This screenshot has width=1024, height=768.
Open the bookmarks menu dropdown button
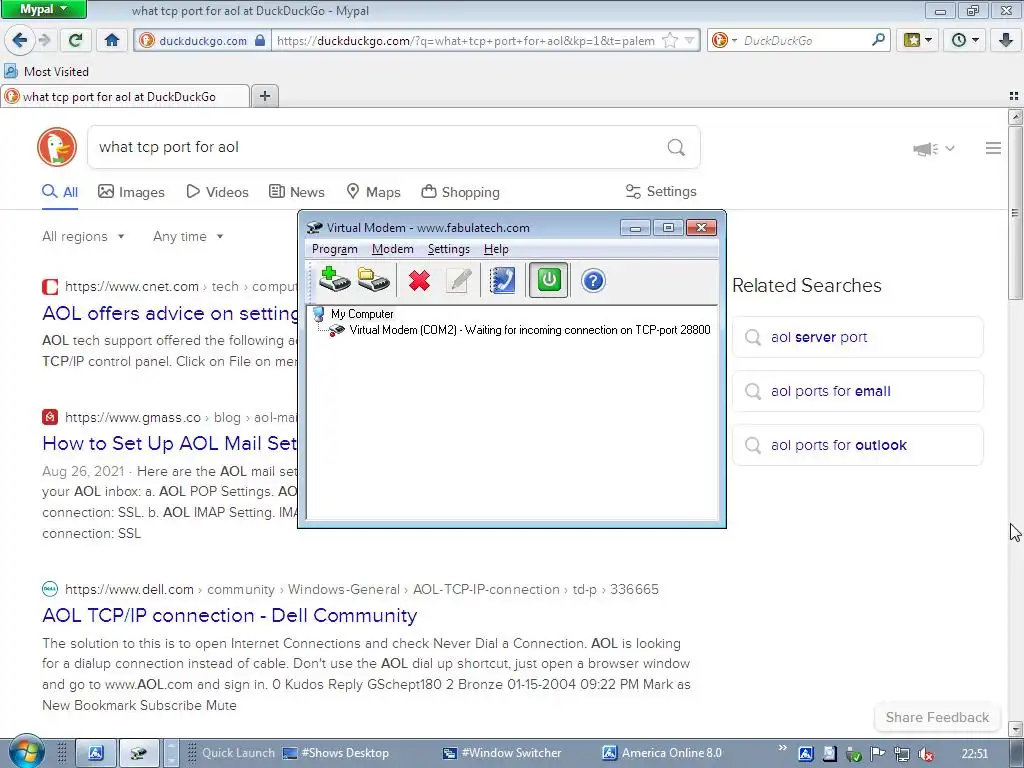click(918, 40)
